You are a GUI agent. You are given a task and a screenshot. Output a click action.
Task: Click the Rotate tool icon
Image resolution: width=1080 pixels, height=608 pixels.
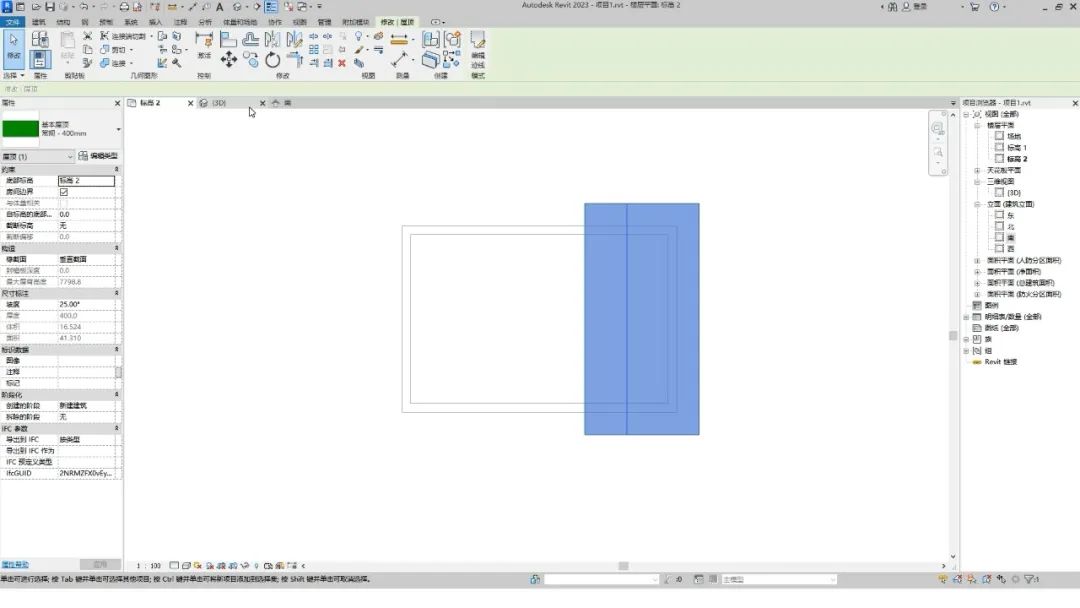(x=272, y=60)
